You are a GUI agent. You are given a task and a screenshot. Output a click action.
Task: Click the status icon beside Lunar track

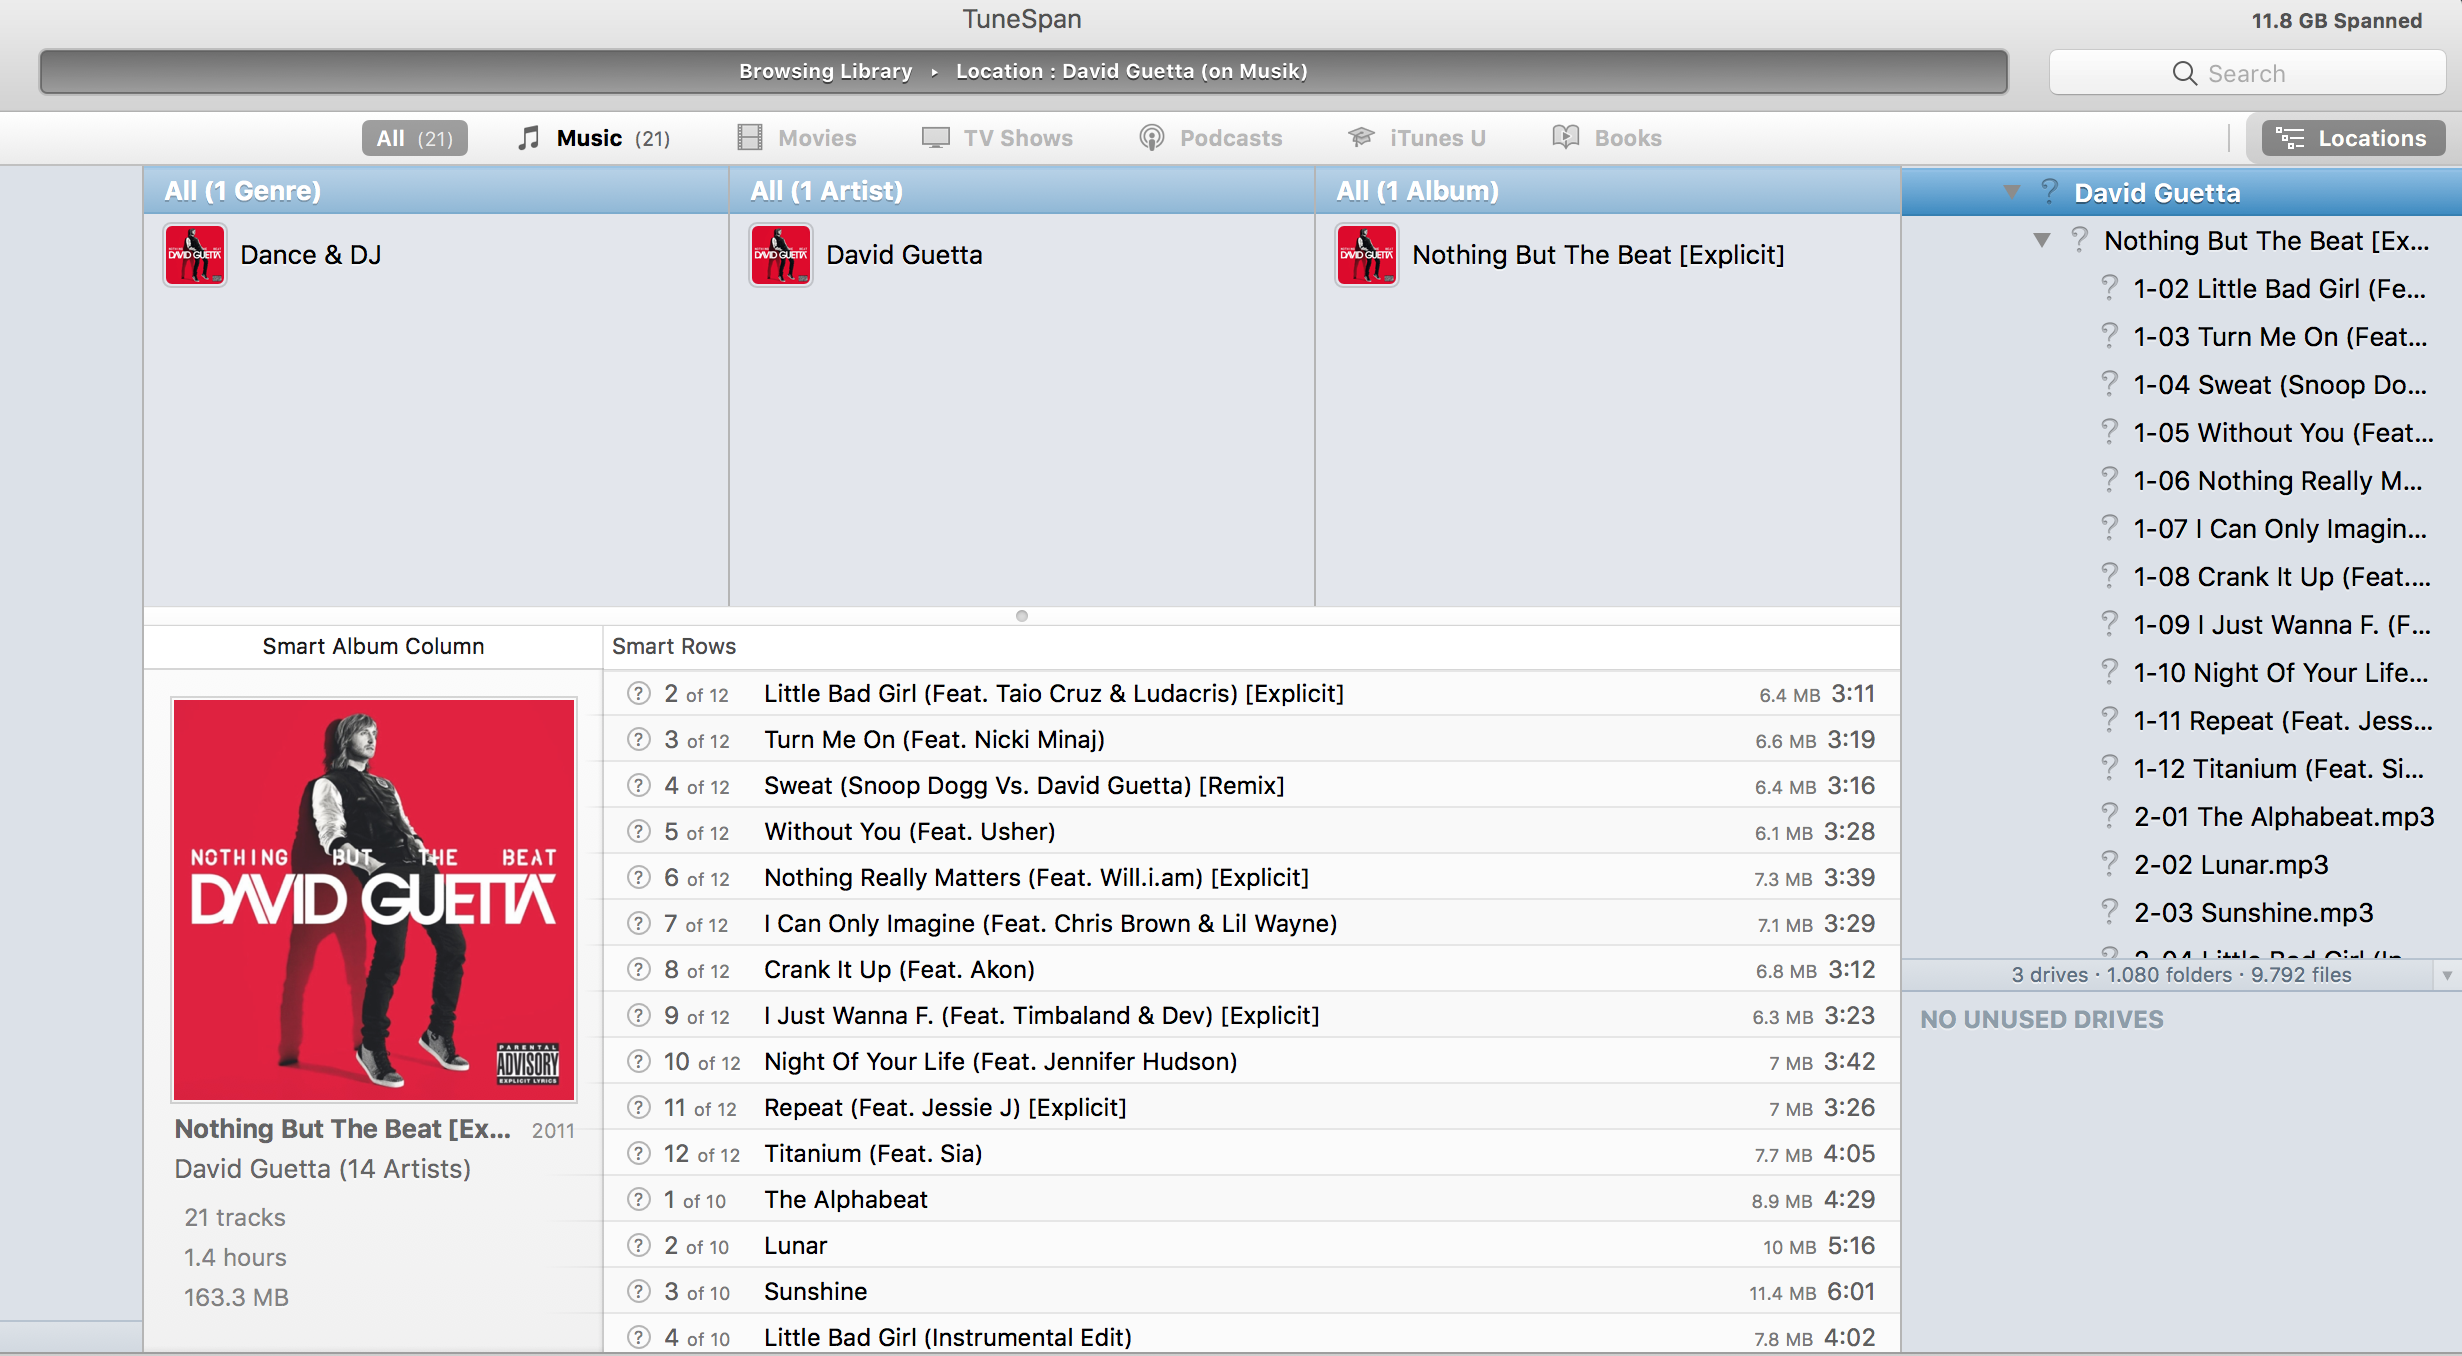(x=638, y=1246)
